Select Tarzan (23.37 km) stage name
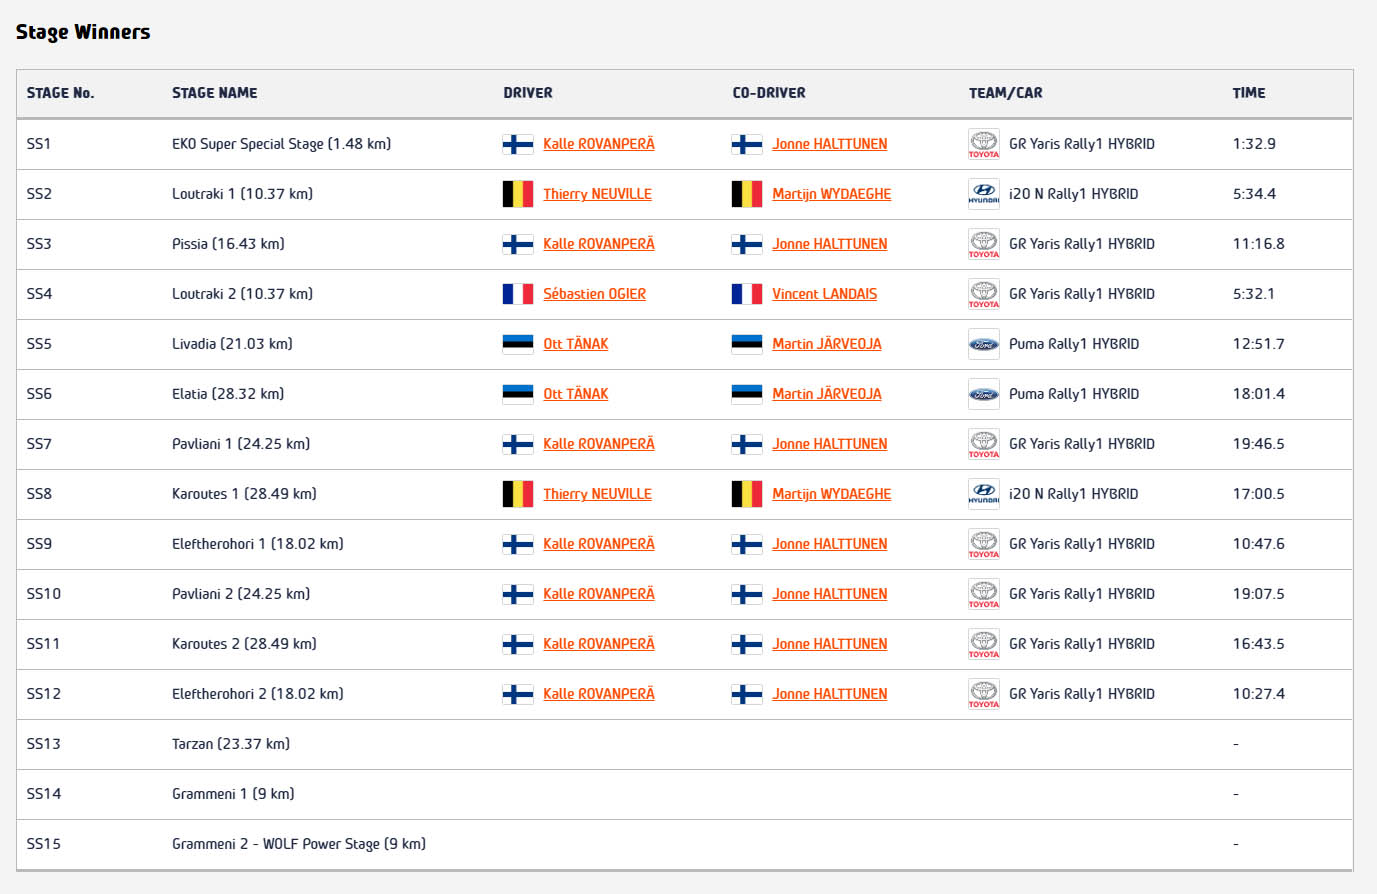Image resolution: width=1377 pixels, height=894 pixels. pyautogui.click(x=231, y=744)
